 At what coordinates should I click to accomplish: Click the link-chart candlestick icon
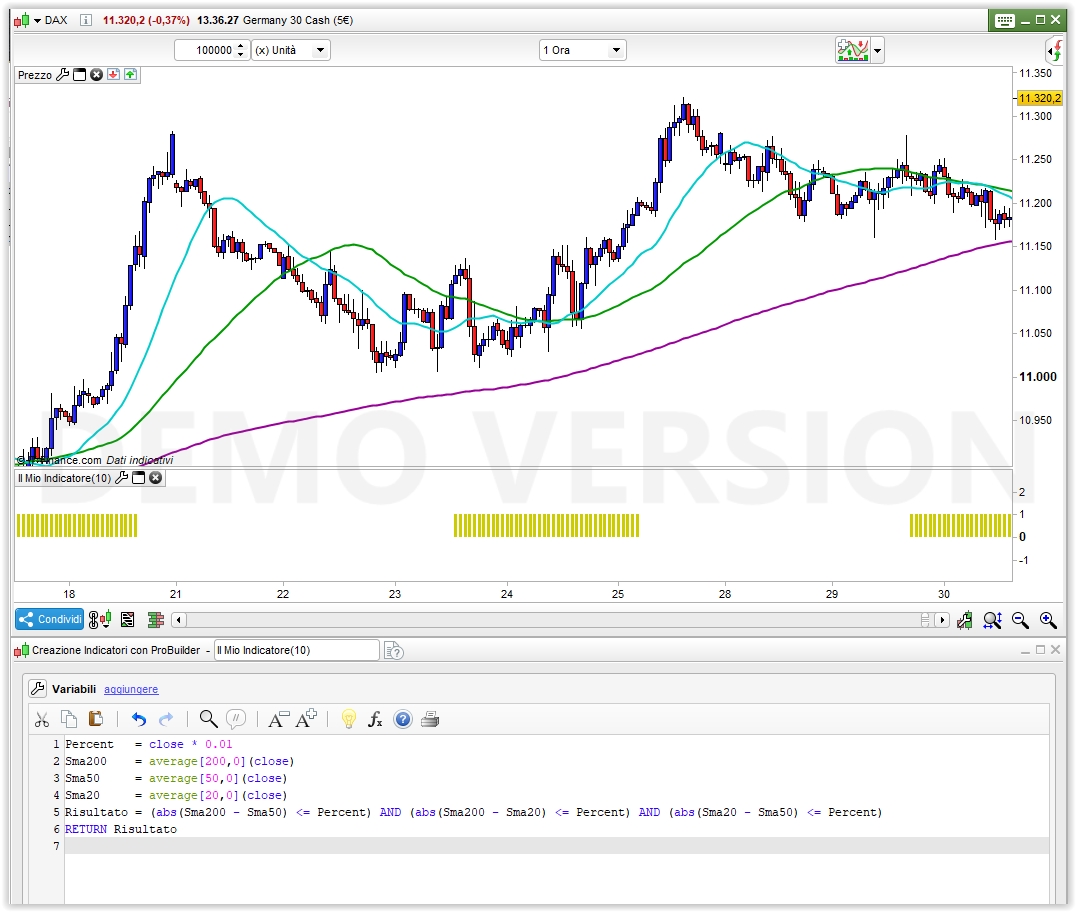[100, 620]
